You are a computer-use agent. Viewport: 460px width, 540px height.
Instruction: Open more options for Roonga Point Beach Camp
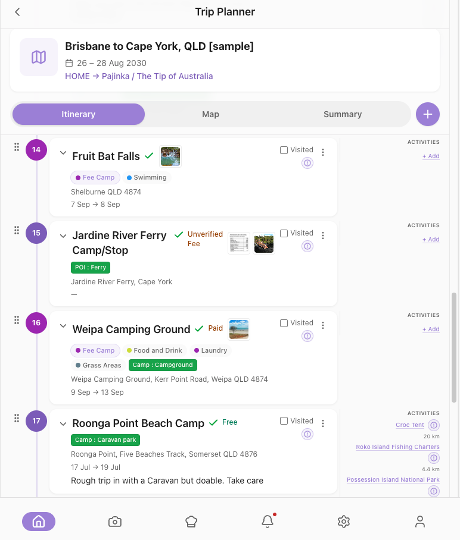coord(323,423)
